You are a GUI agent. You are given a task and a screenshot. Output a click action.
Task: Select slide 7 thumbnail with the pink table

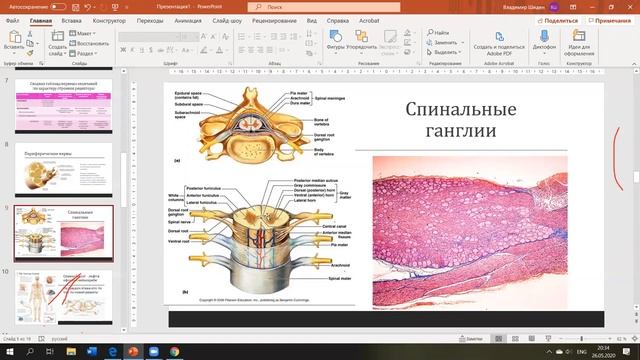coord(64,106)
